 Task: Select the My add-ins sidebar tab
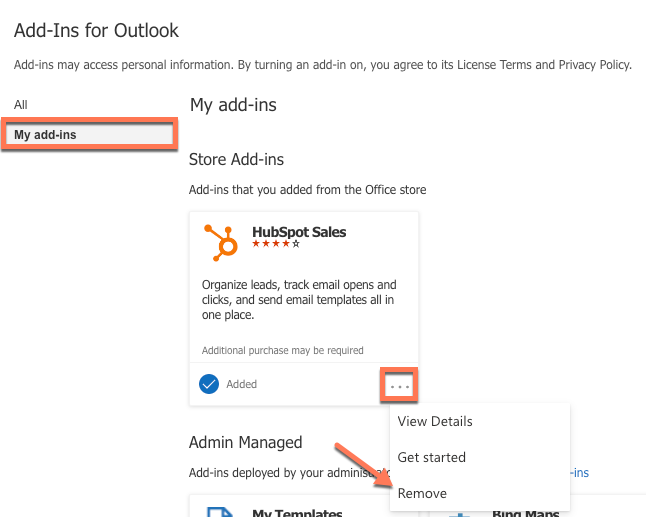pos(90,134)
